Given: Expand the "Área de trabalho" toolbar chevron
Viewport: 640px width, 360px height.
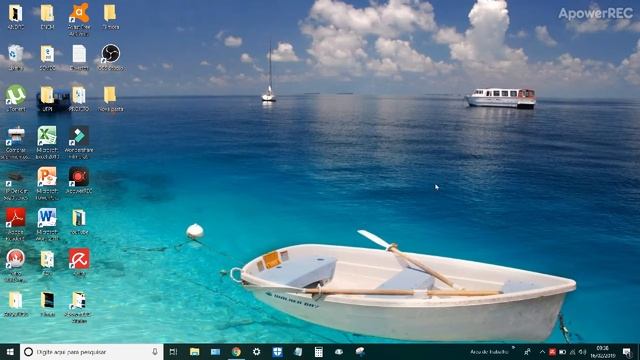Looking at the screenshot, I should click(513, 348).
